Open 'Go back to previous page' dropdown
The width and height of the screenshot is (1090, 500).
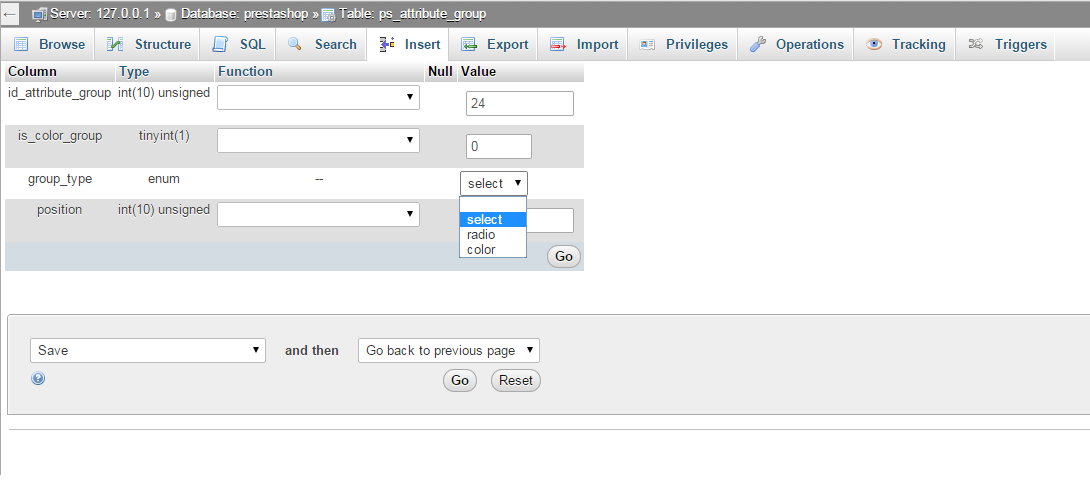tap(449, 350)
